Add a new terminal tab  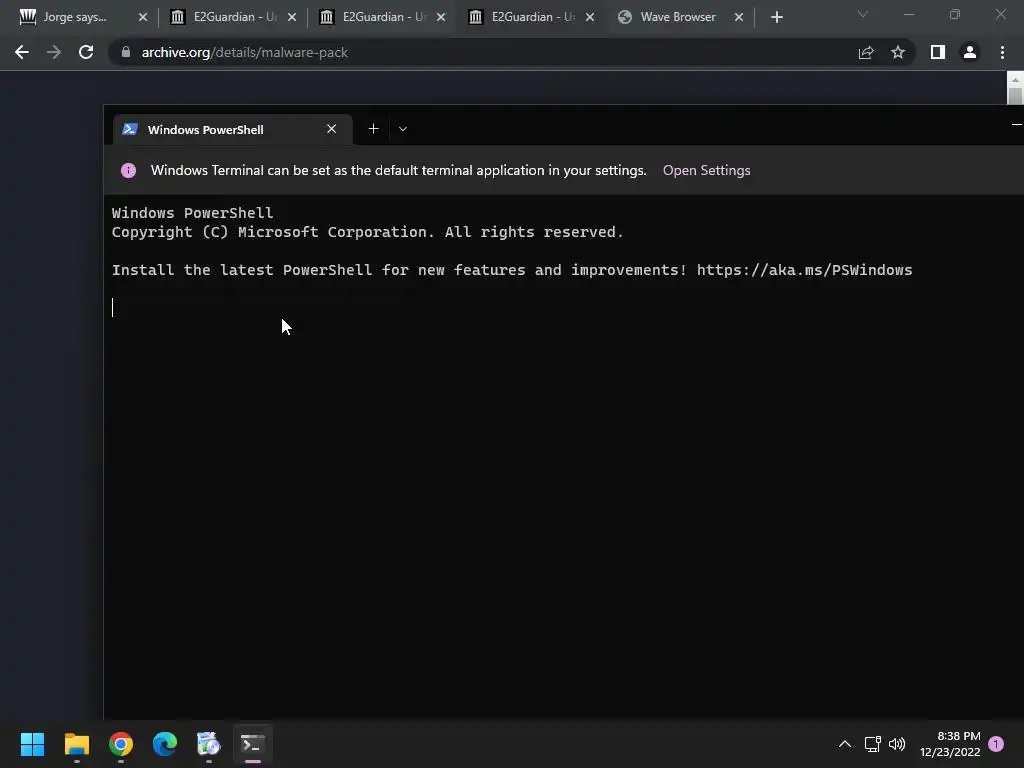pyautogui.click(x=374, y=129)
